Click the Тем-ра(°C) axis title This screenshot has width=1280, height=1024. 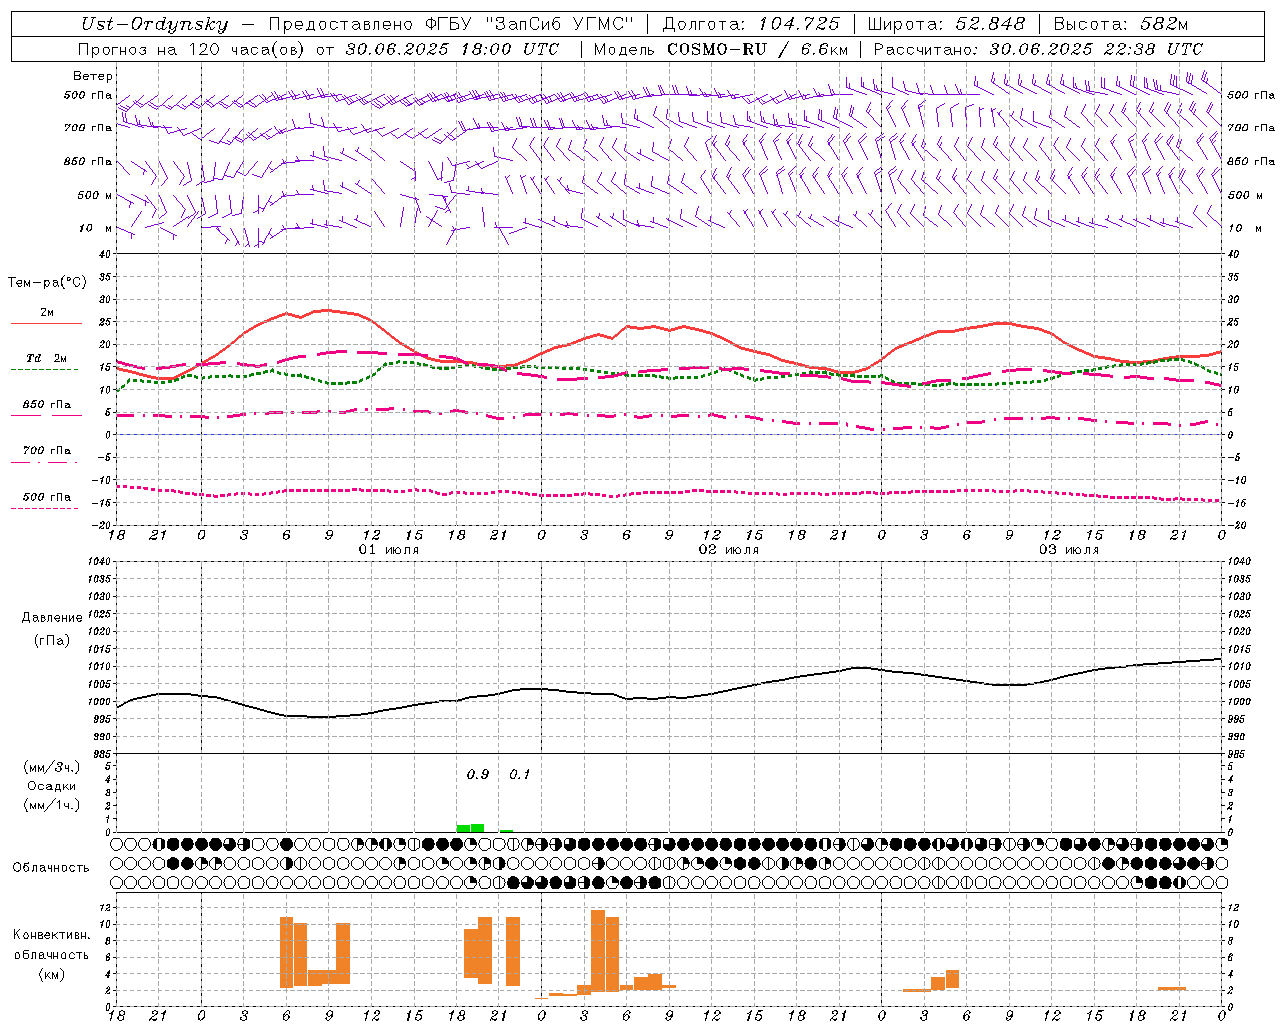point(47,283)
